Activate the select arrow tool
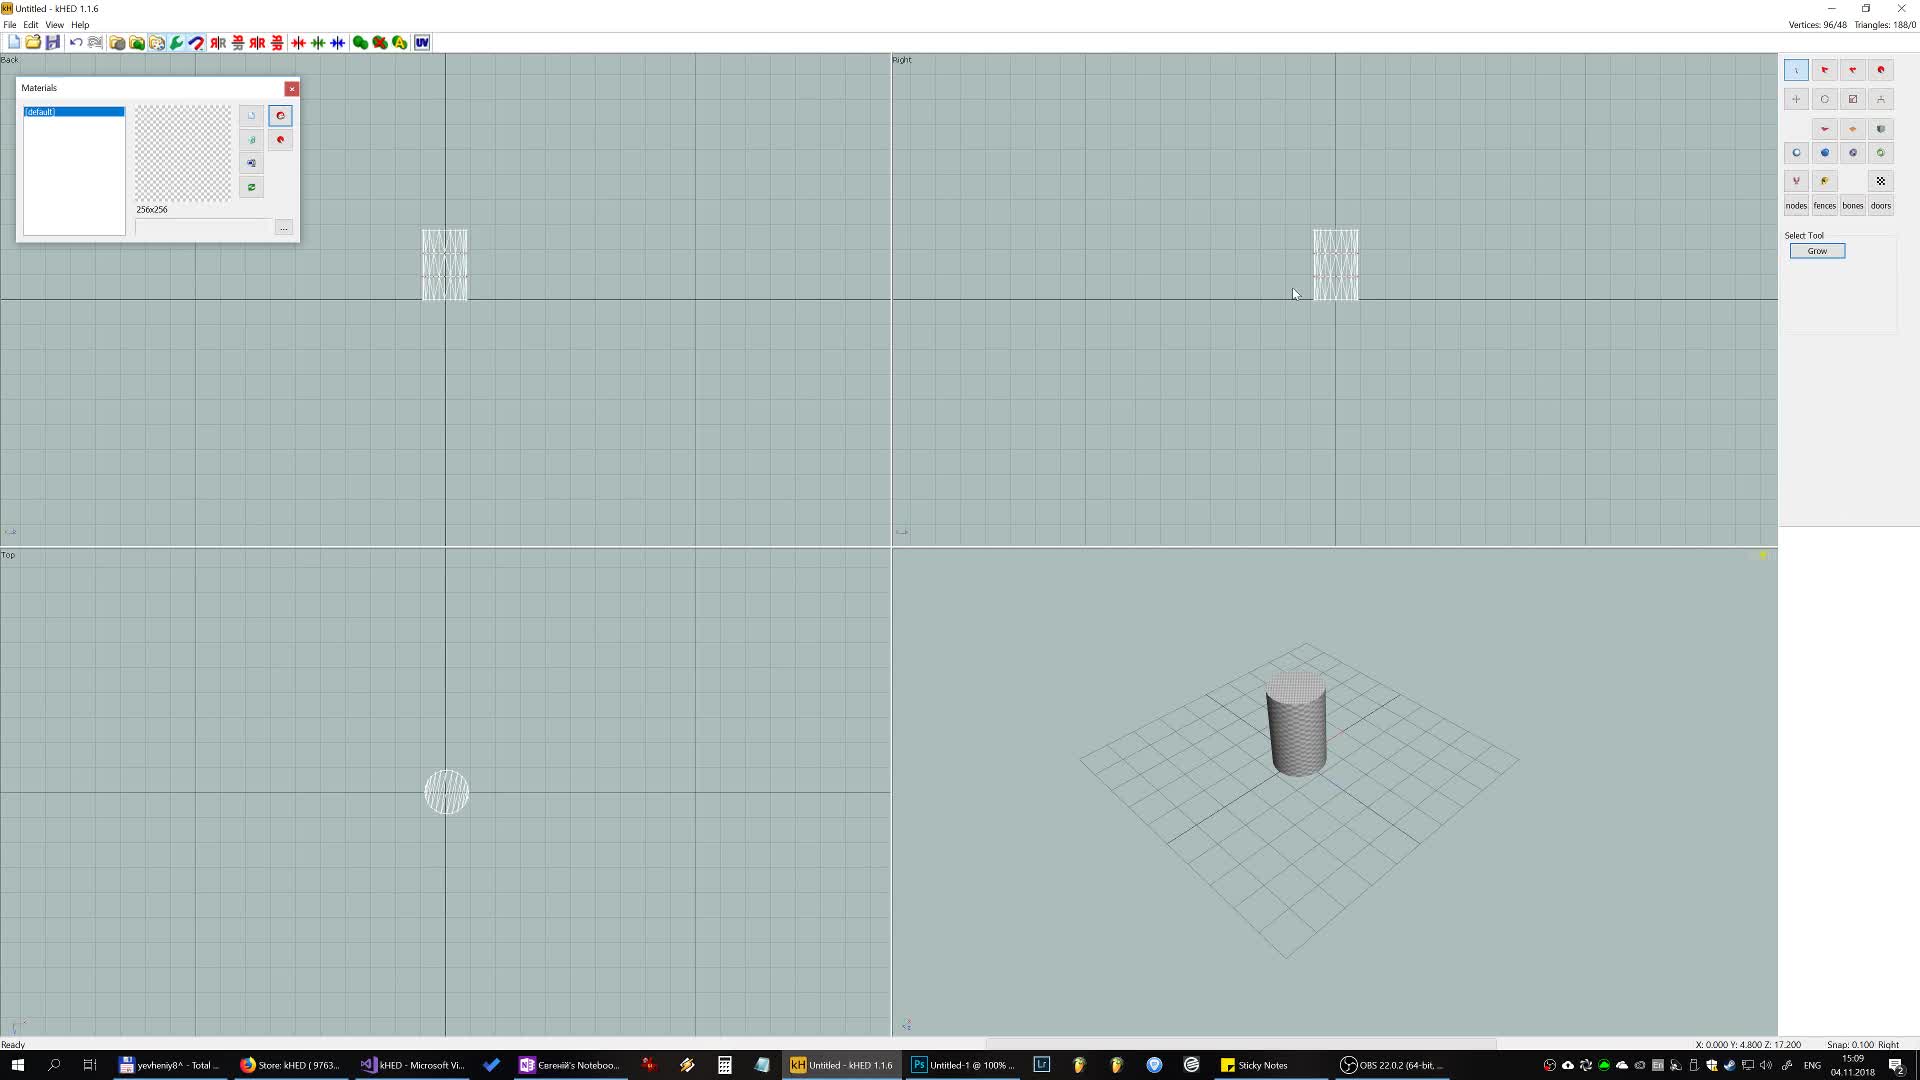This screenshot has width=1920, height=1080. click(1797, 70)
